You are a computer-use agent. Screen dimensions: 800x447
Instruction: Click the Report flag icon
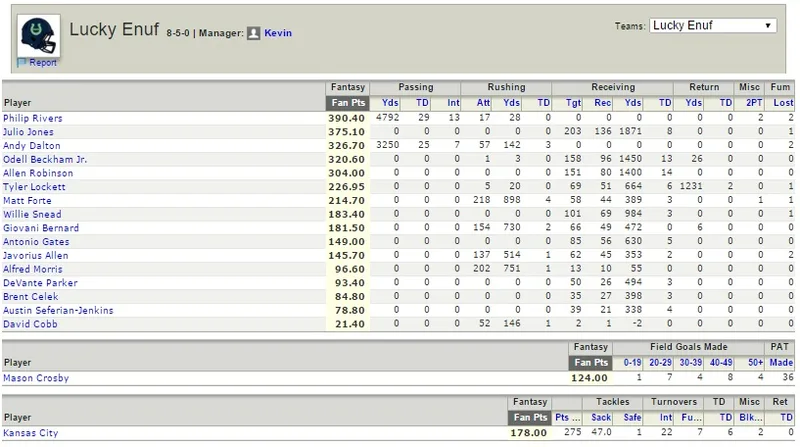coord(21,63)
